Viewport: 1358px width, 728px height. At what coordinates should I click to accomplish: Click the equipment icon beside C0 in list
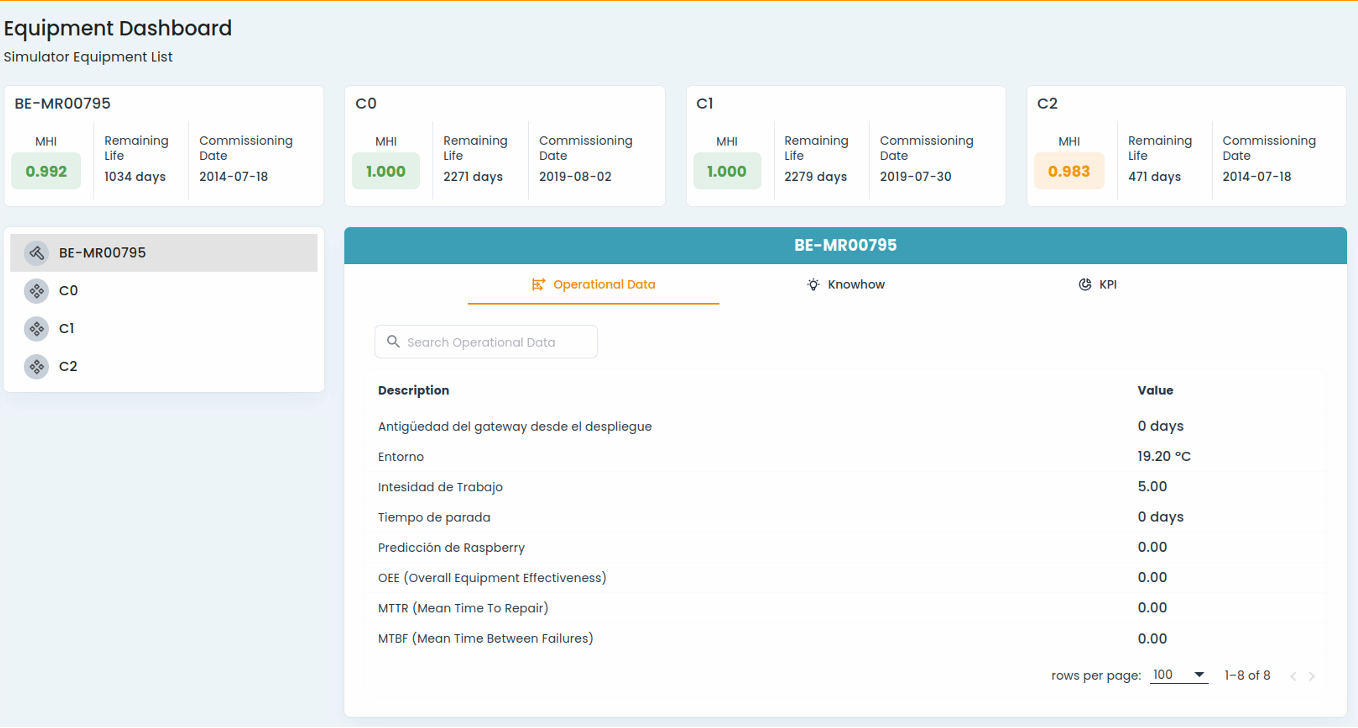(x=36, y=291)
